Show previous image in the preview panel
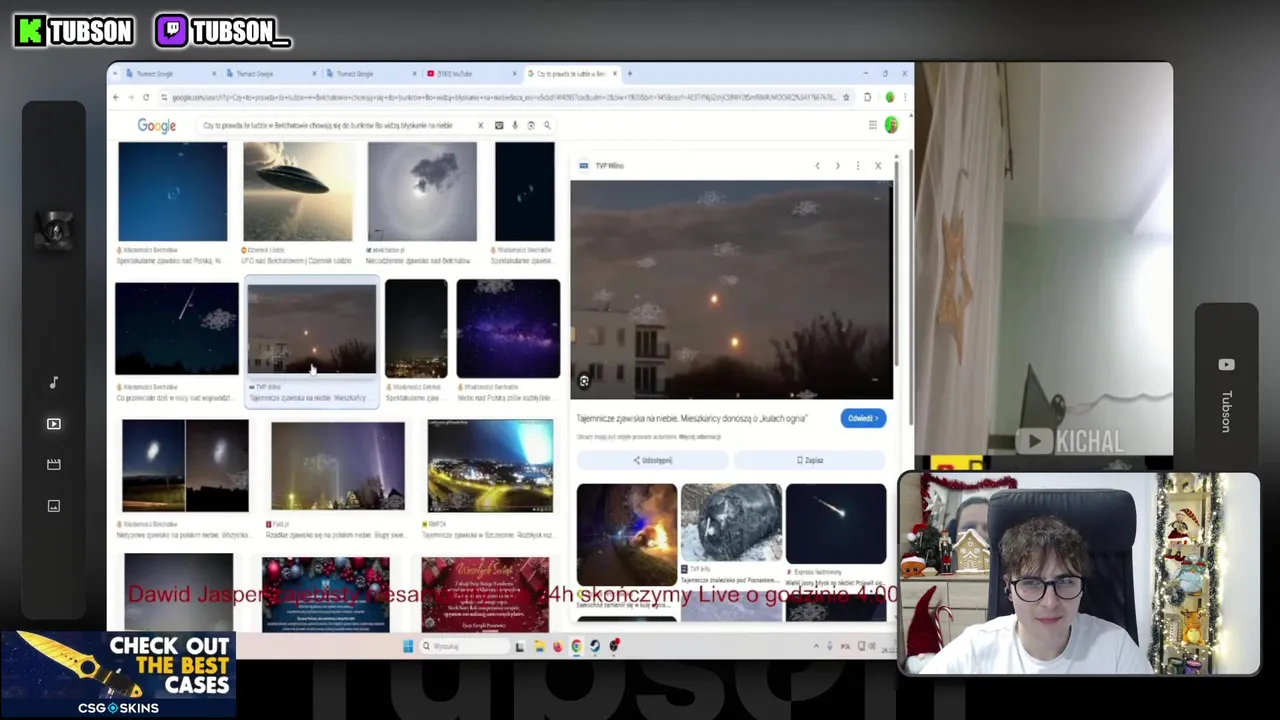The image size is (1280, 720). tap(817, 166)
